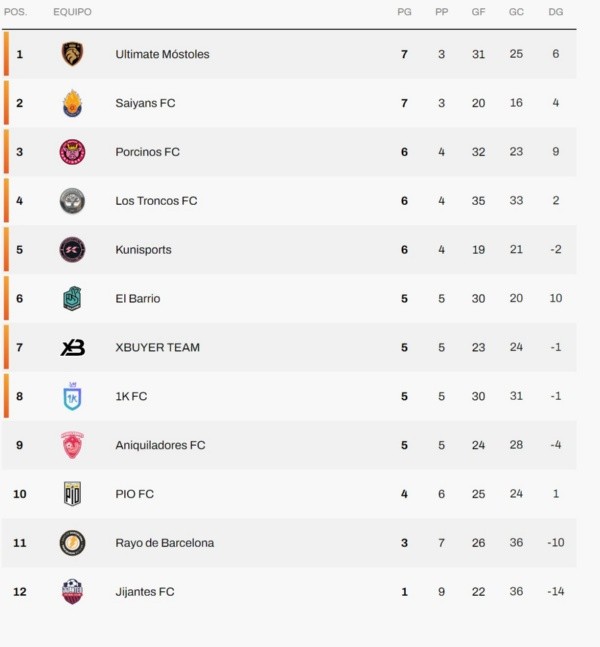Click the Ultimate Móstoles team logo

click(x=72, y=54)
